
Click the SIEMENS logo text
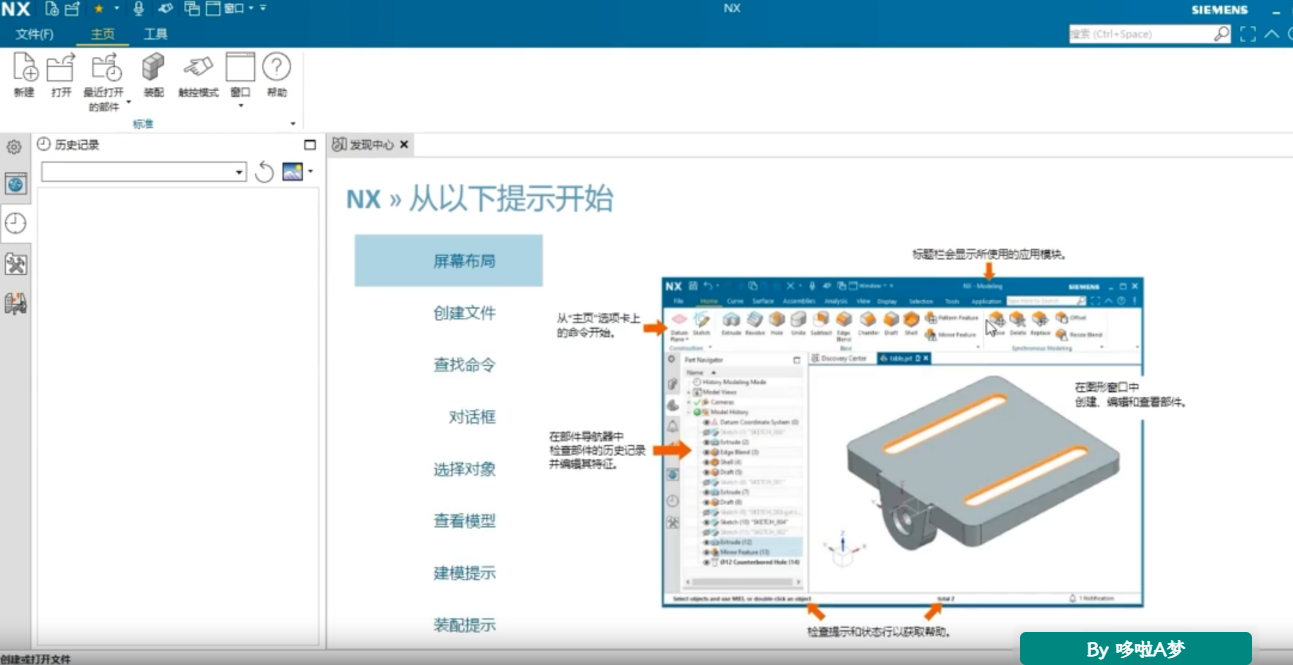[x=1218, y=9]
